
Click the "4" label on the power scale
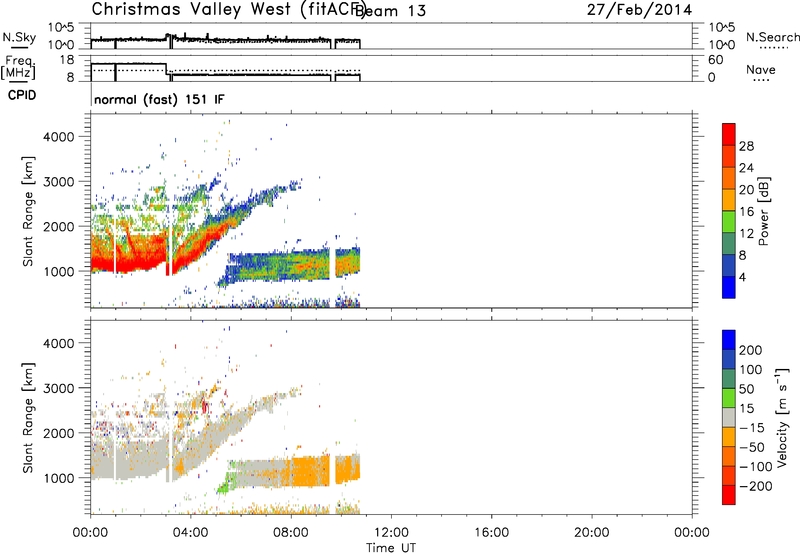742,277
